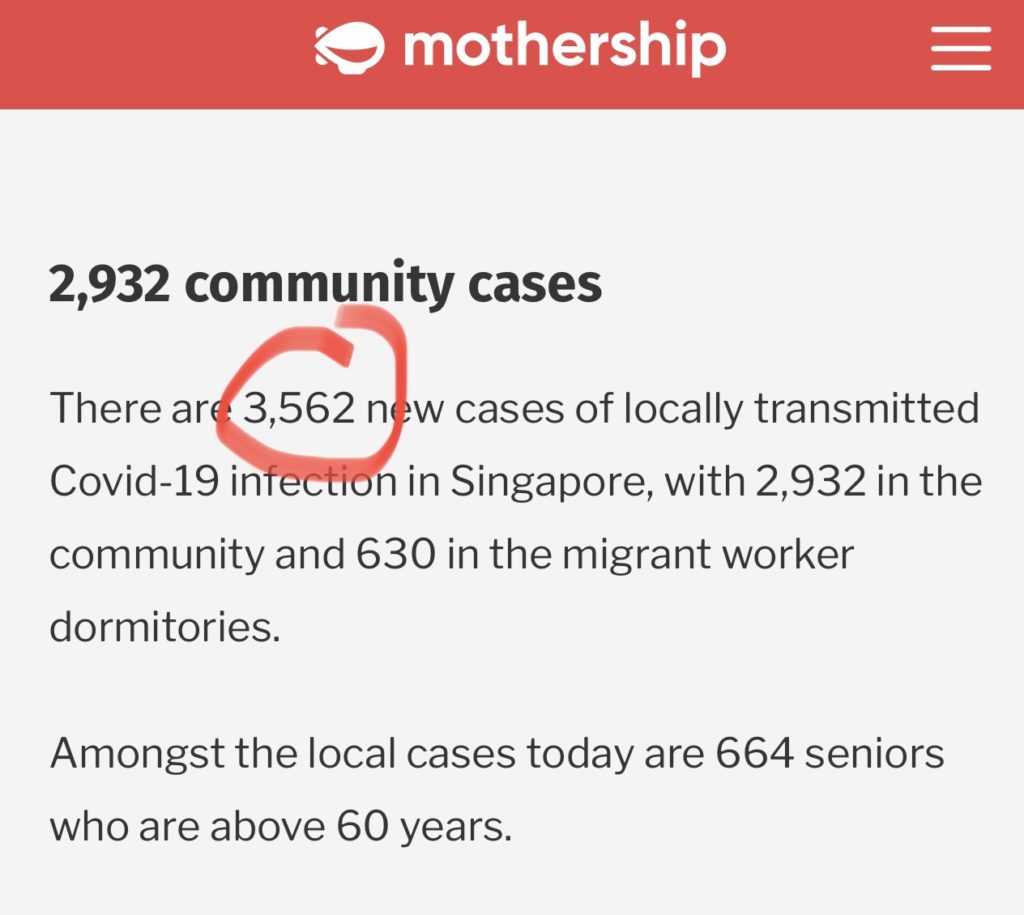
Task: Click the number 630 in the paragraph
Action: (x=396, y=554)
